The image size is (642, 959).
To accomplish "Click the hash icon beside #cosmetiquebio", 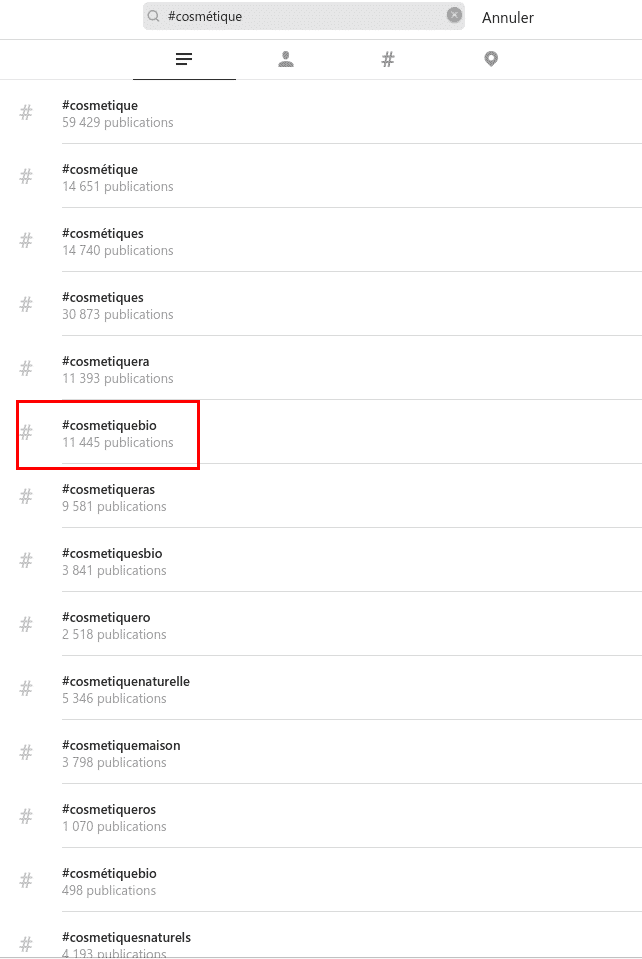I will 26,433.
